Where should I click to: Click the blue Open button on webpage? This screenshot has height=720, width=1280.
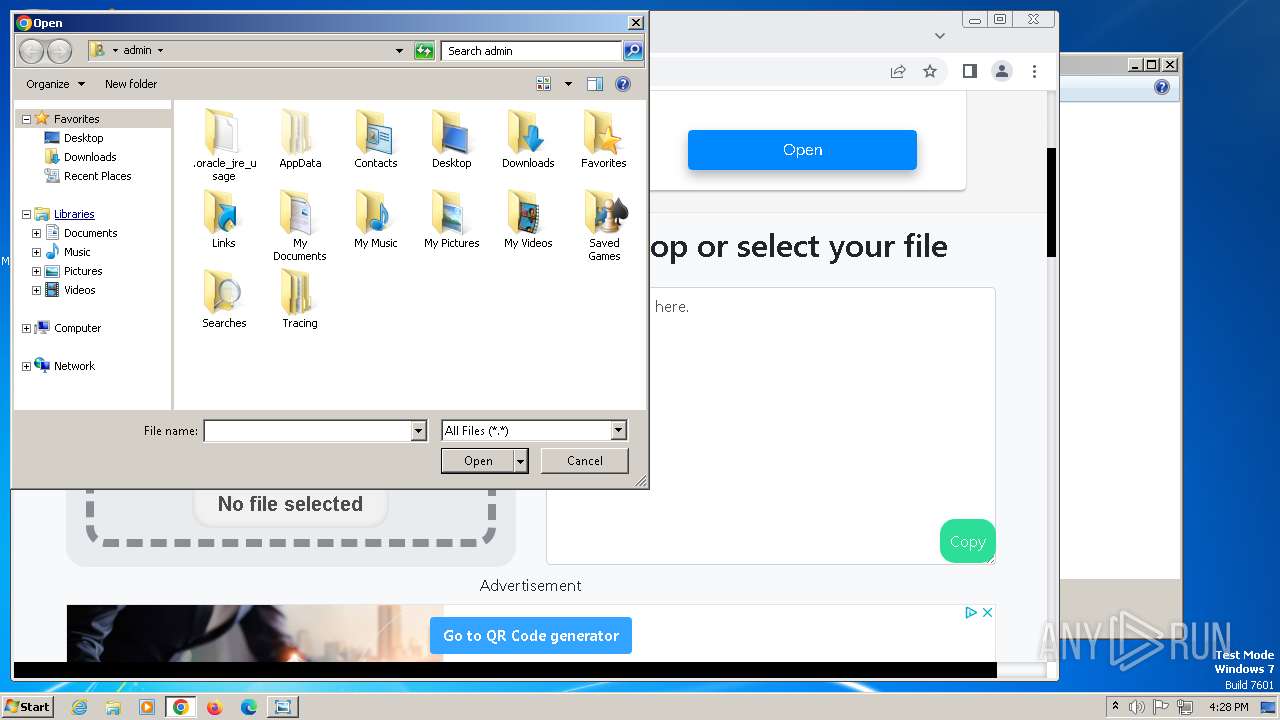(x=802, y=150)
